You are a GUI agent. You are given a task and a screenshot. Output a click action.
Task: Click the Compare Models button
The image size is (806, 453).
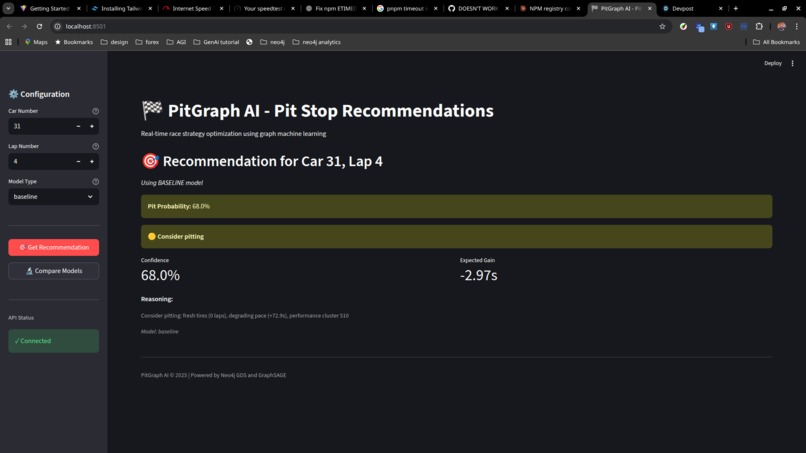(x=53, y=271)
